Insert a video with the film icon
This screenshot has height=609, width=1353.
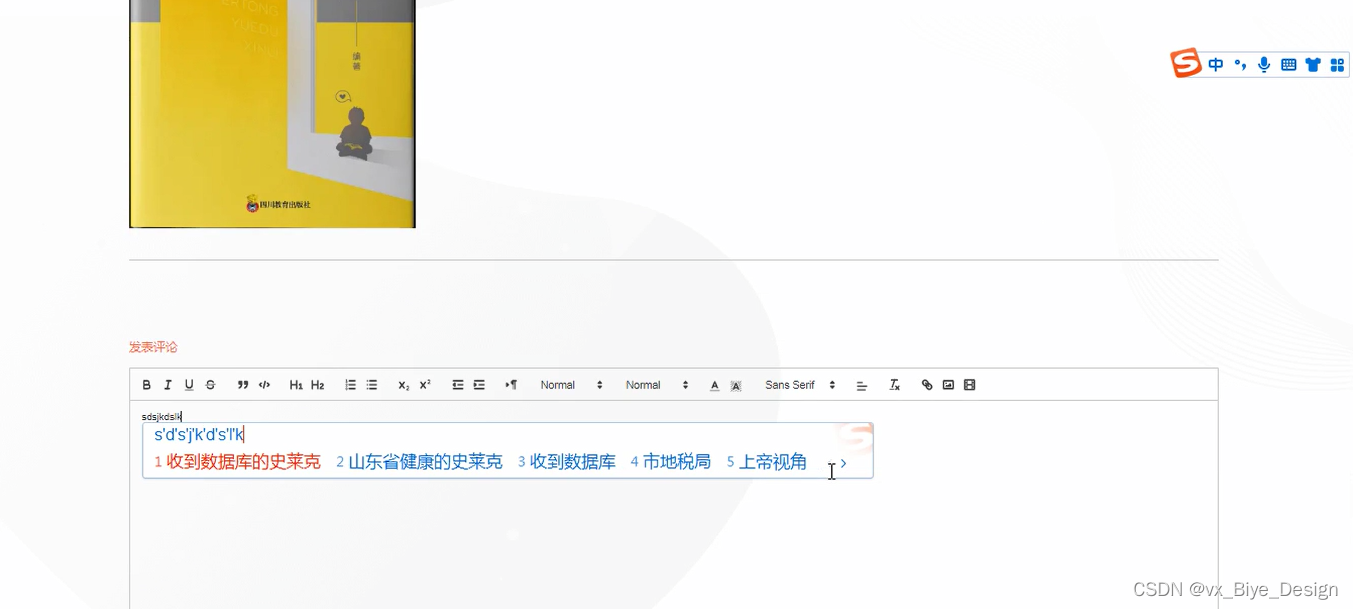click(x=969, y=385)
